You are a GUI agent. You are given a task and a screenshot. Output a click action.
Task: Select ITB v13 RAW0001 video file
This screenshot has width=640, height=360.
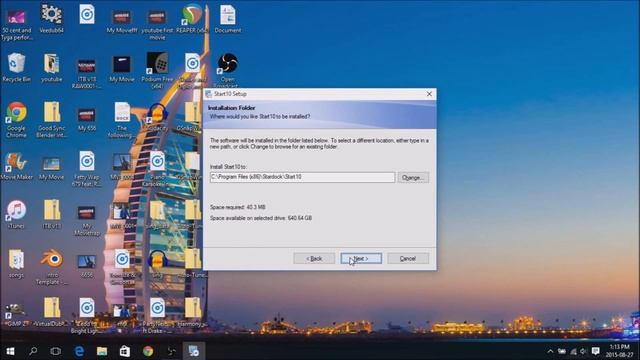tap(87, 73)
